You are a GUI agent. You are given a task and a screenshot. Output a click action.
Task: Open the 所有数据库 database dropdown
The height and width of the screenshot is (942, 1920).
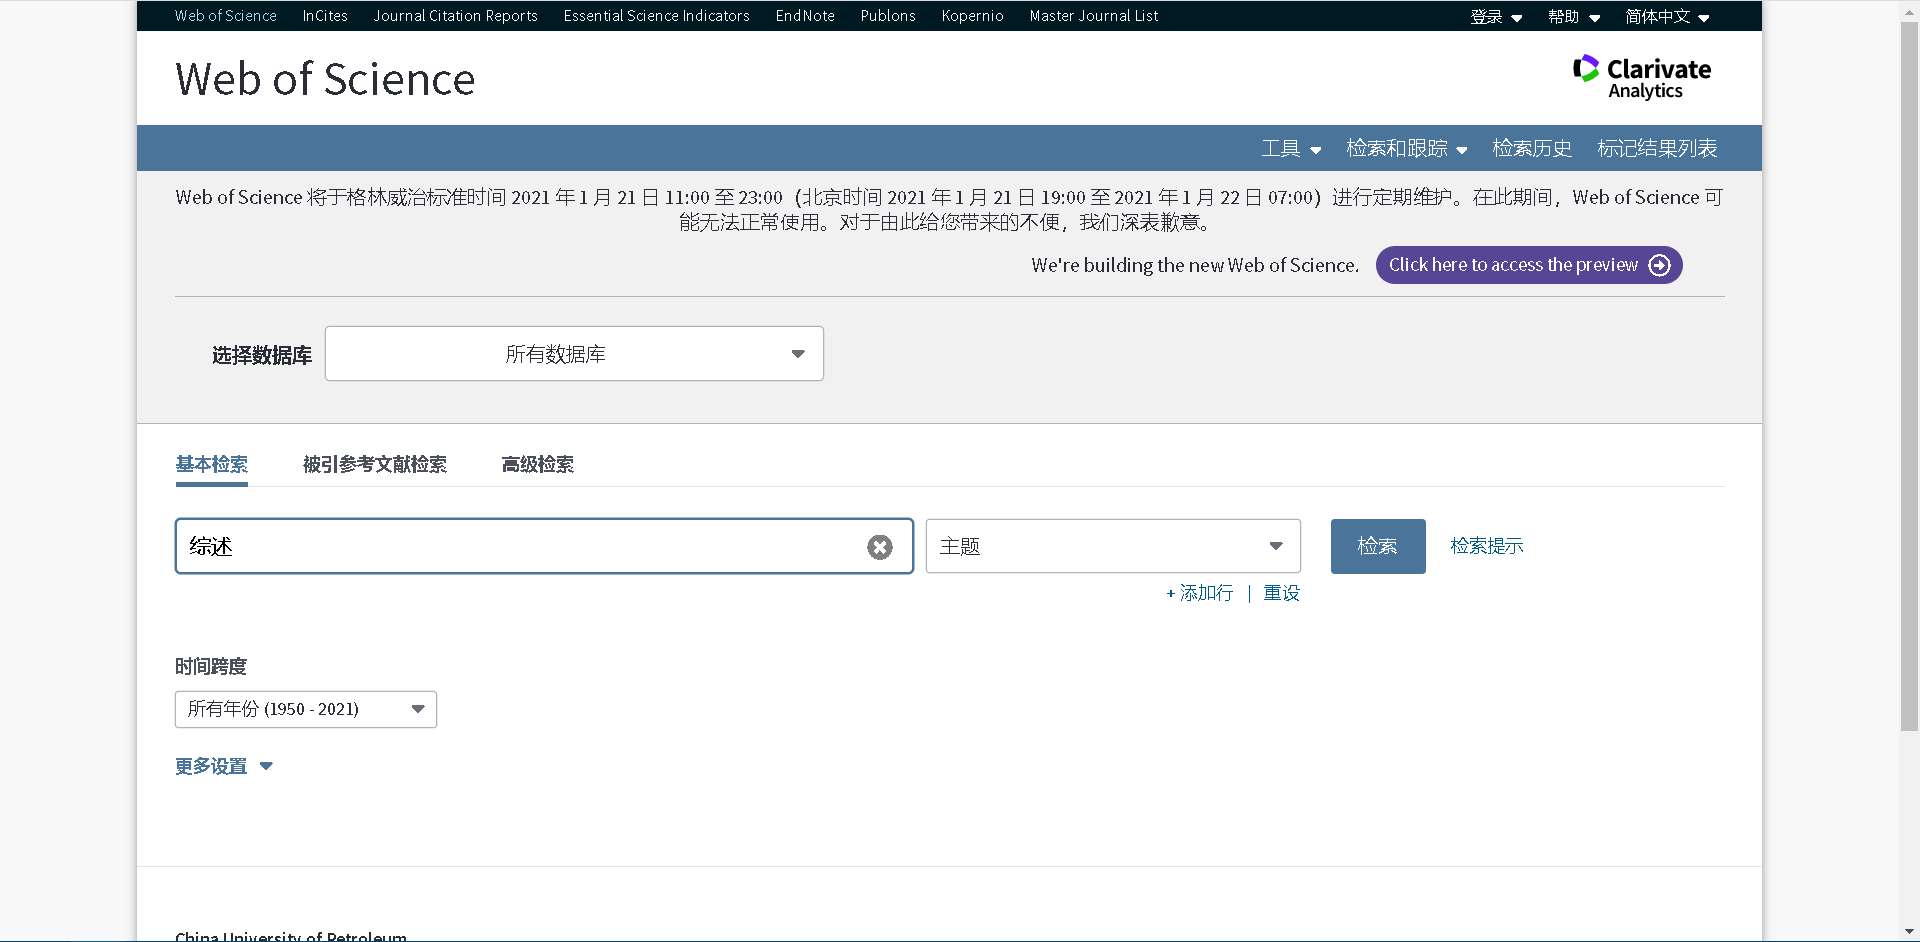[574, 354]
